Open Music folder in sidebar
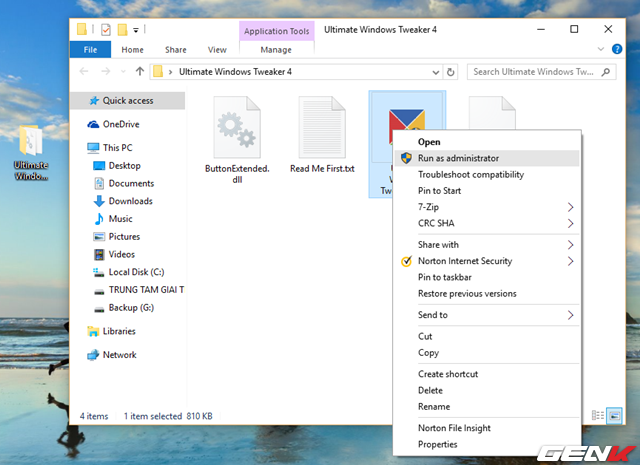Viewport: 640px width, 465px height. (x=120, y=219)
